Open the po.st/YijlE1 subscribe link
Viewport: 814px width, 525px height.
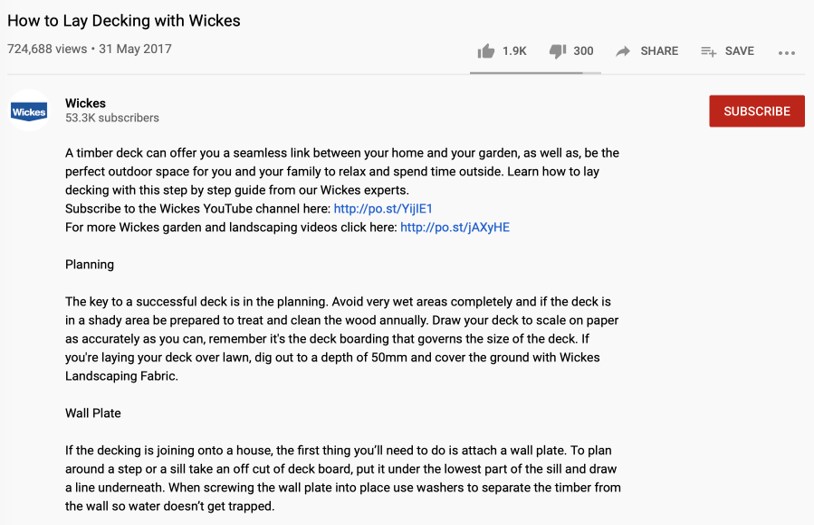pyautogui.click(x=383, y=209)
